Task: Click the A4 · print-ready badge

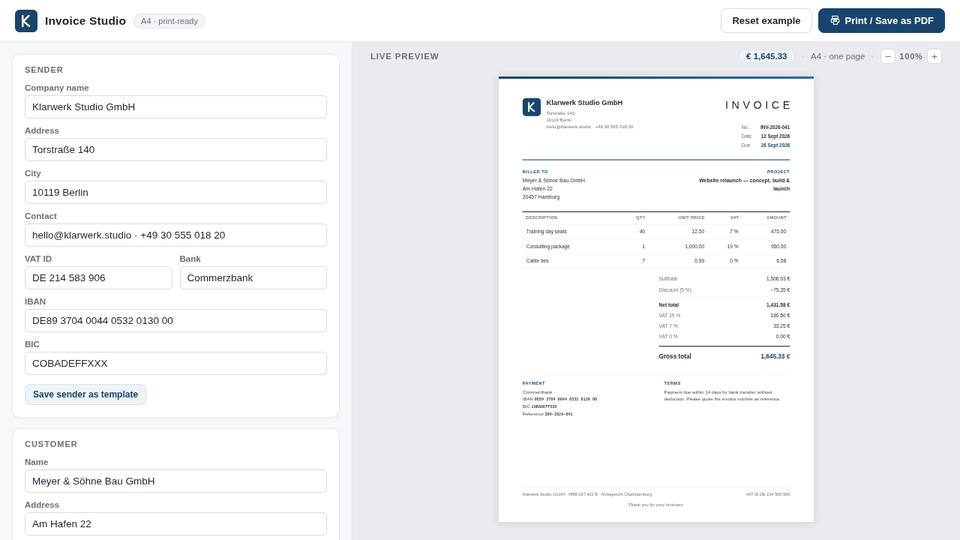Action: [170, 21]
